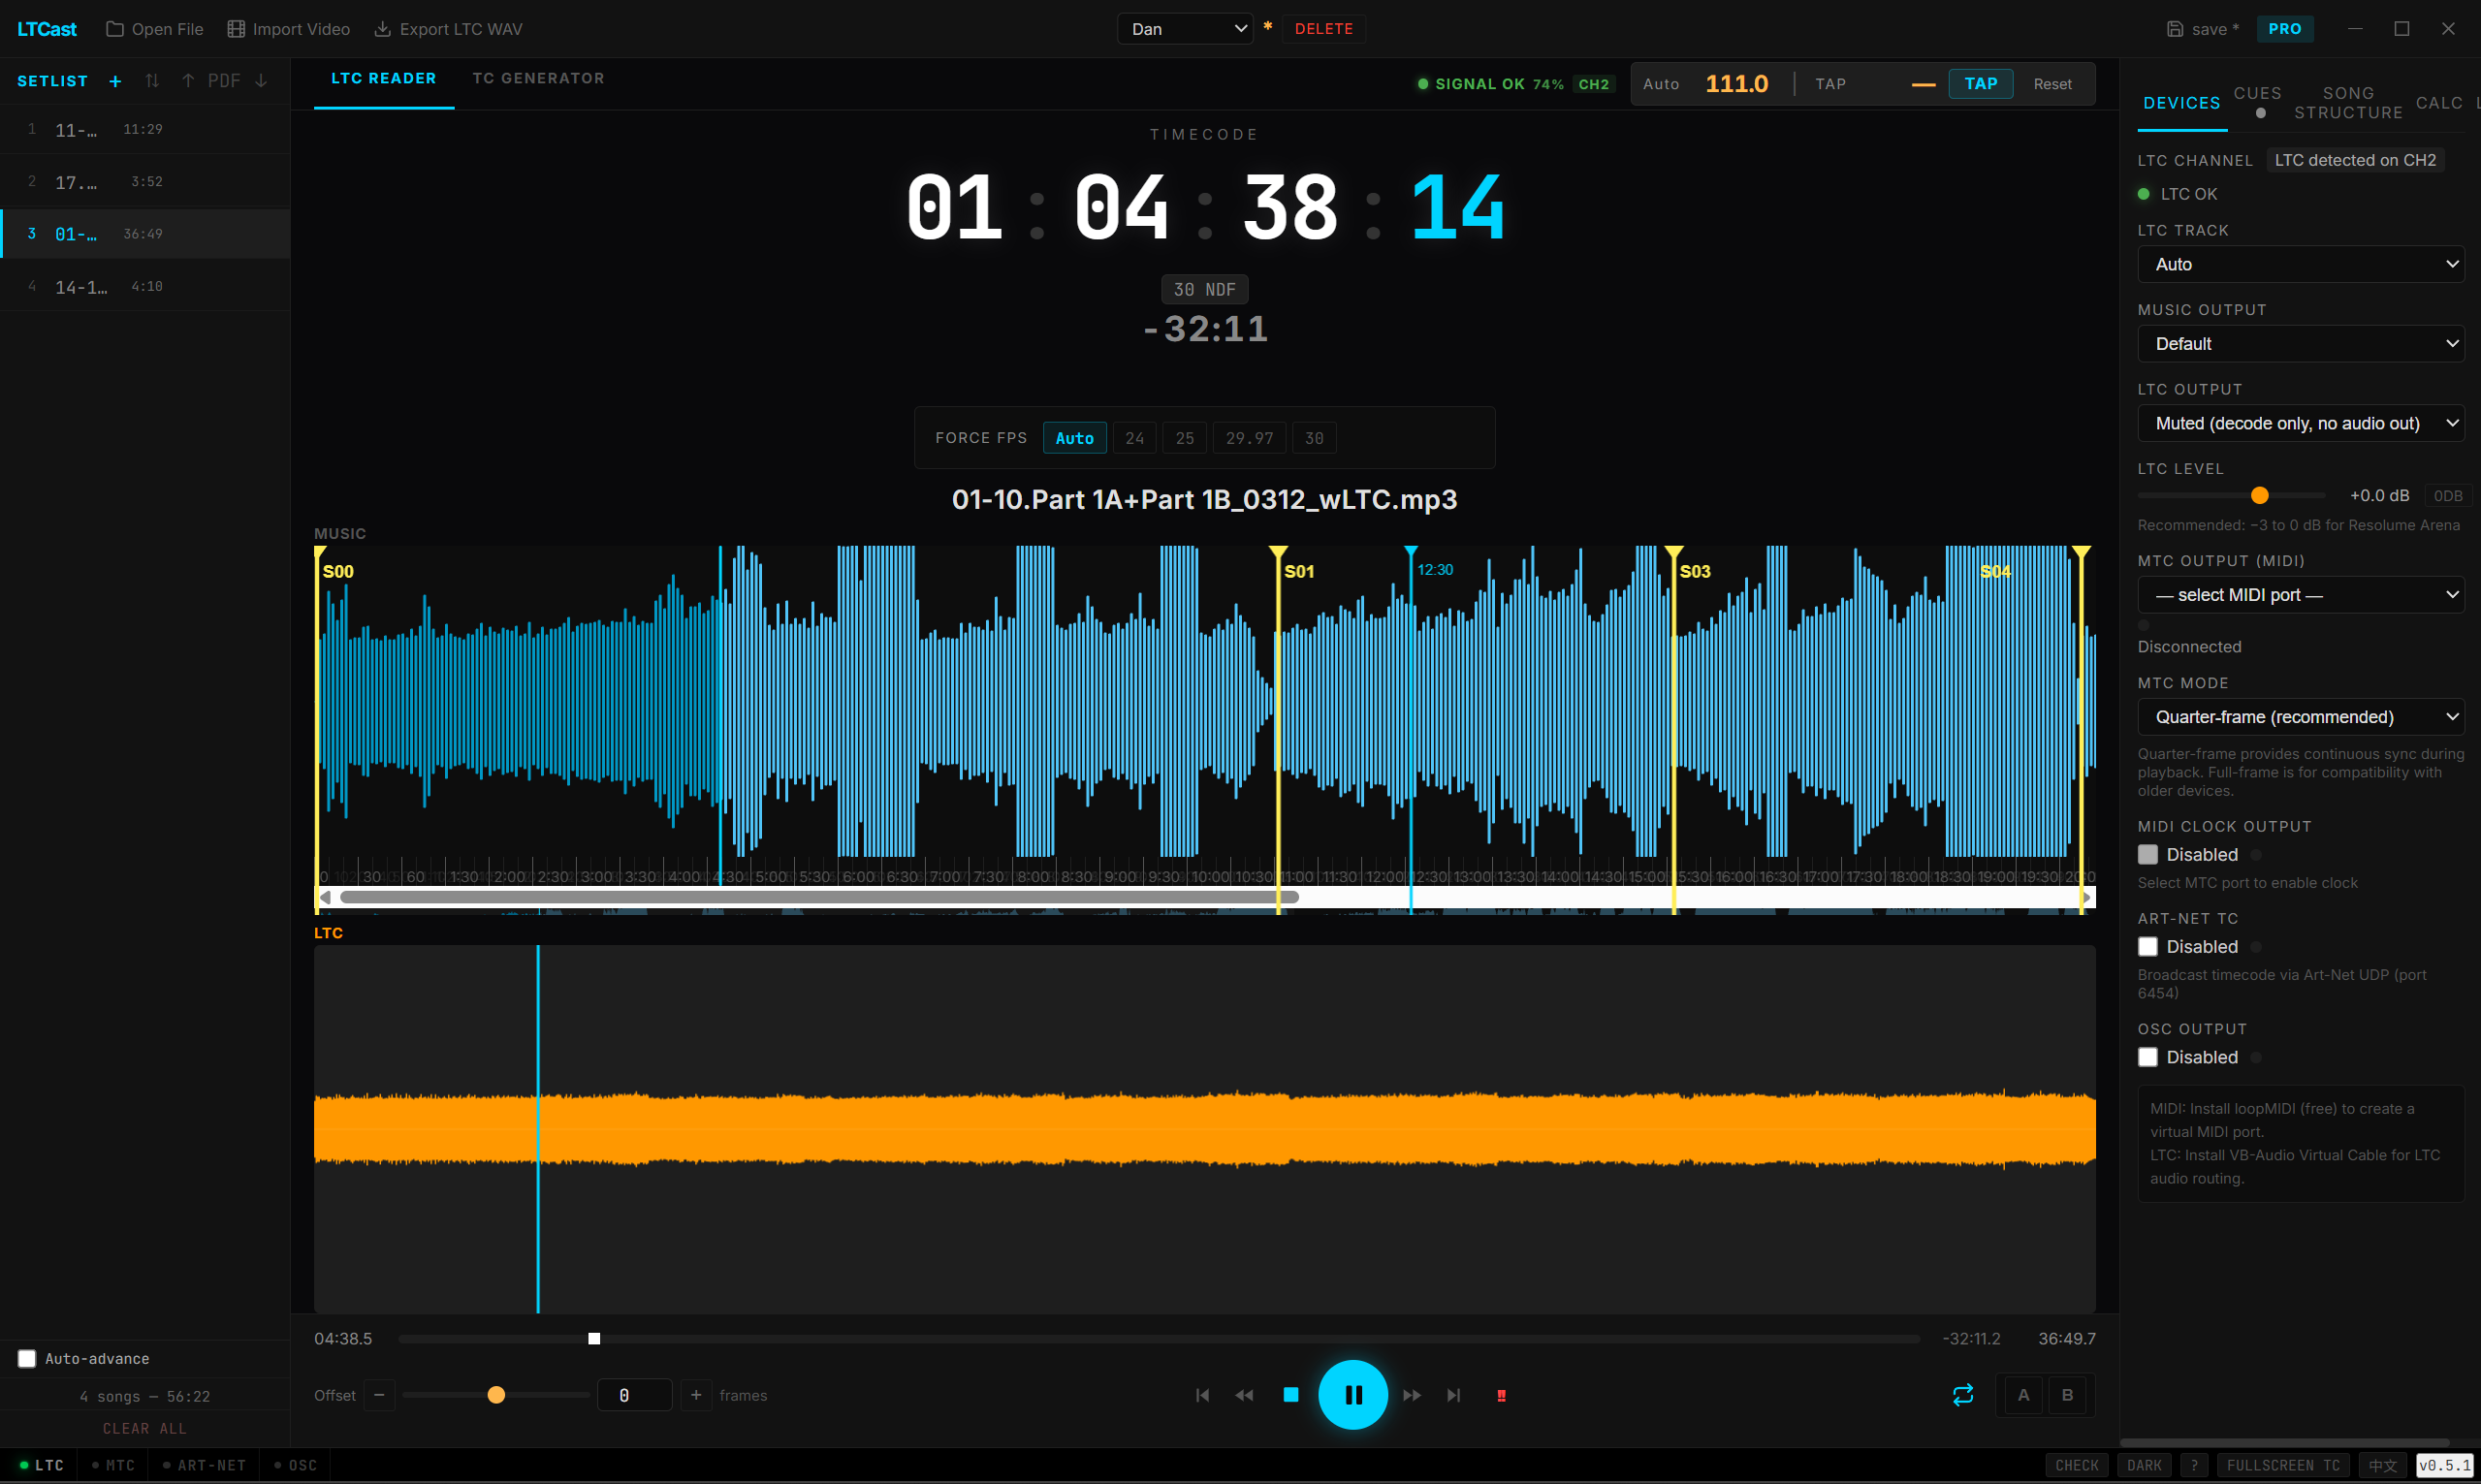Click the Offset slider handle
2481x1484 pixels.
click(496, 1395)
